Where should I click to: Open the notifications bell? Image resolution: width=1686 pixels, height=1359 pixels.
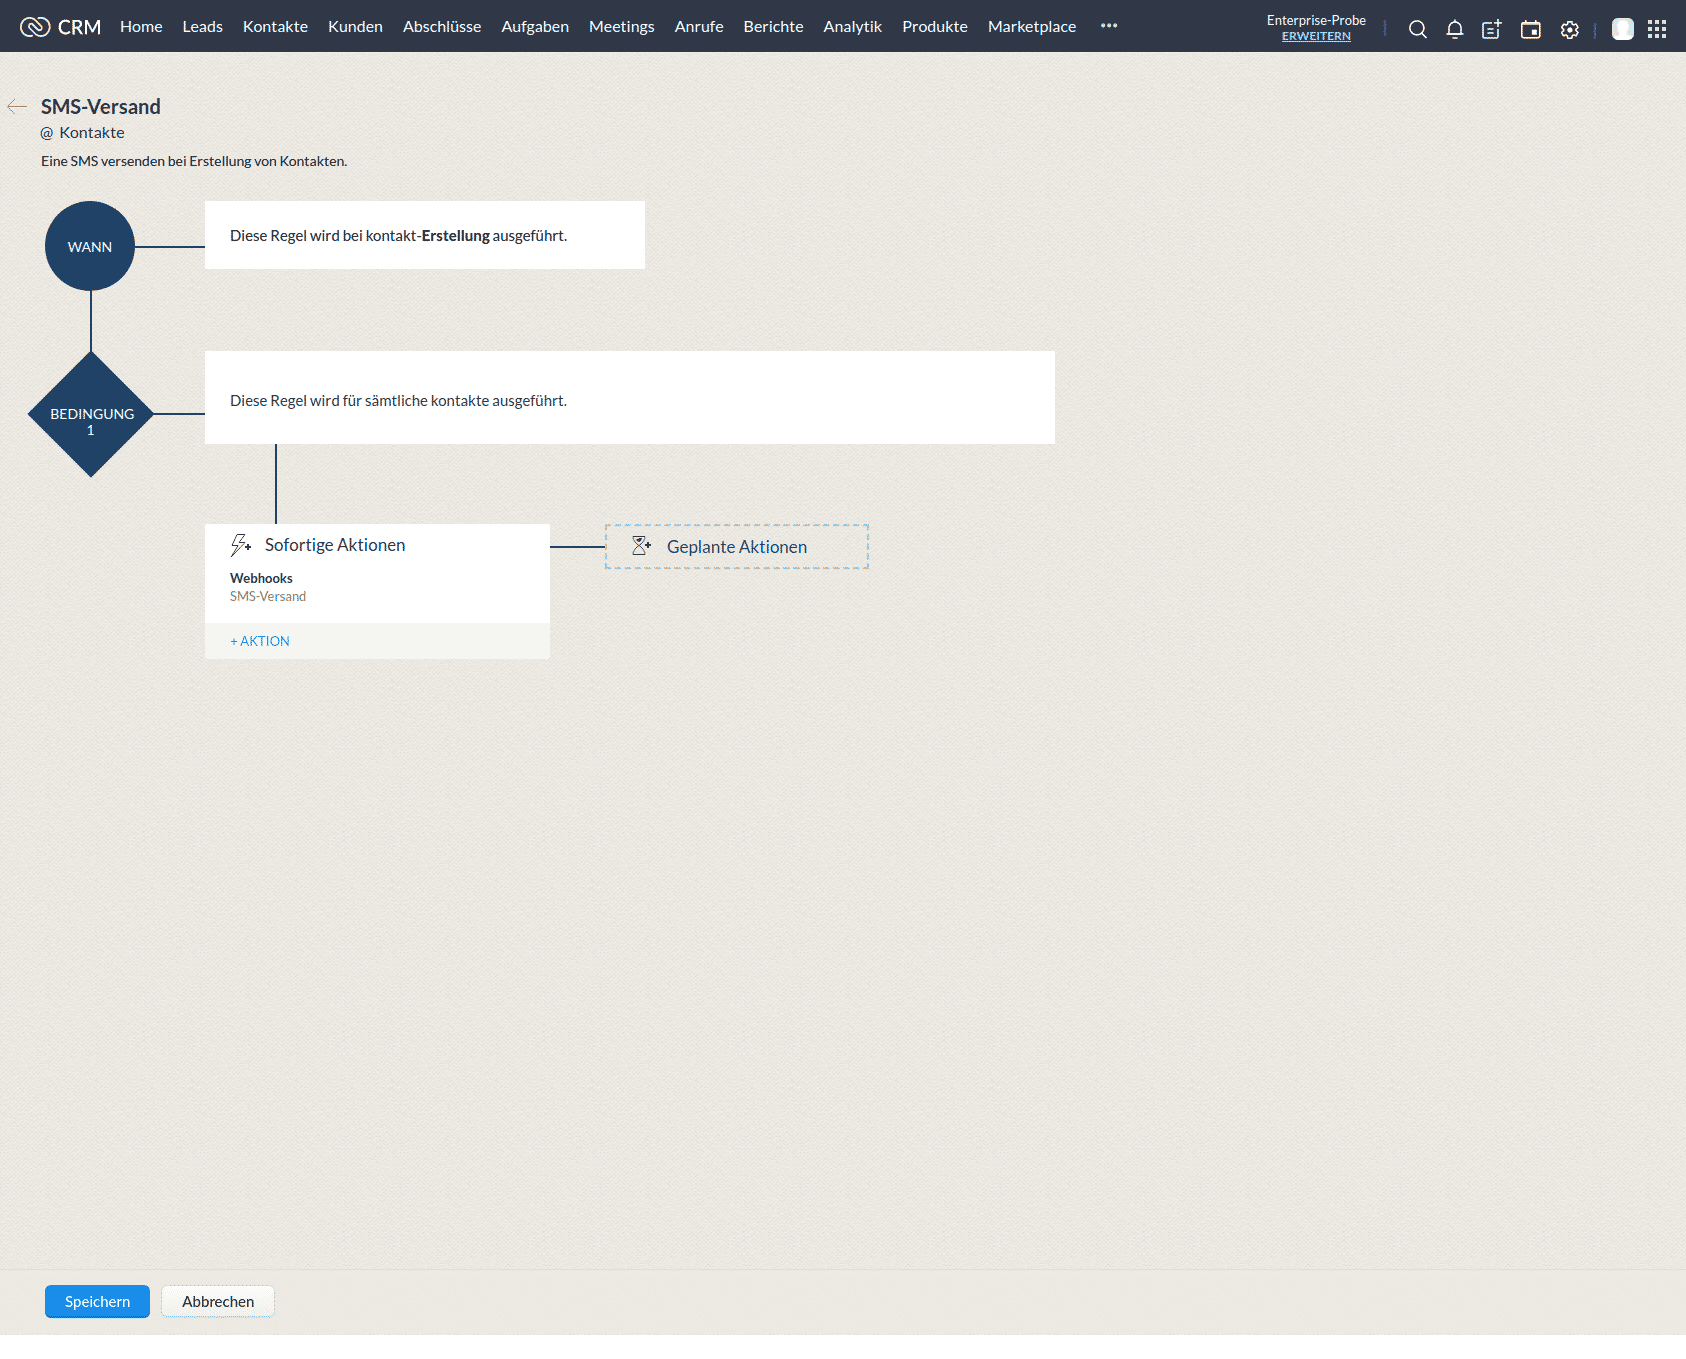tap(1454, 29)
